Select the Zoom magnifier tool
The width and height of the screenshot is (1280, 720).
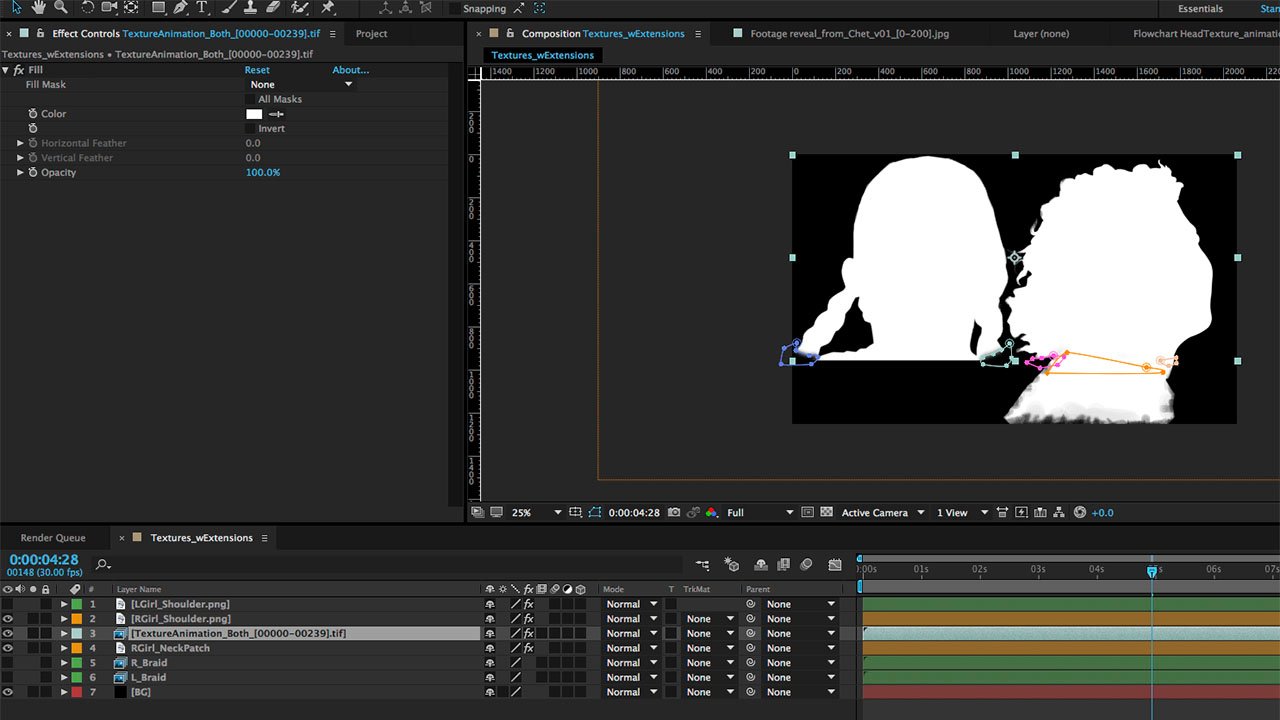pyautogui.click(x=61, y=8)
